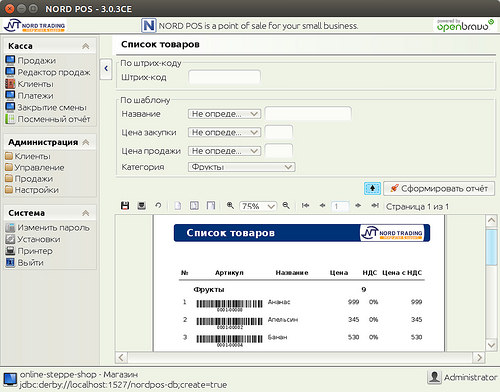Fit the whole page in the viewer
The image size is (500, 392).
194,206
